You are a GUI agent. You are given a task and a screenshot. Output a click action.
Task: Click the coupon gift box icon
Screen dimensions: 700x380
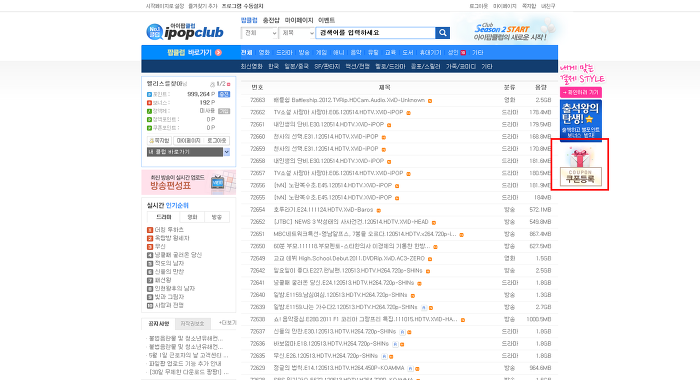tap(580, 158)
